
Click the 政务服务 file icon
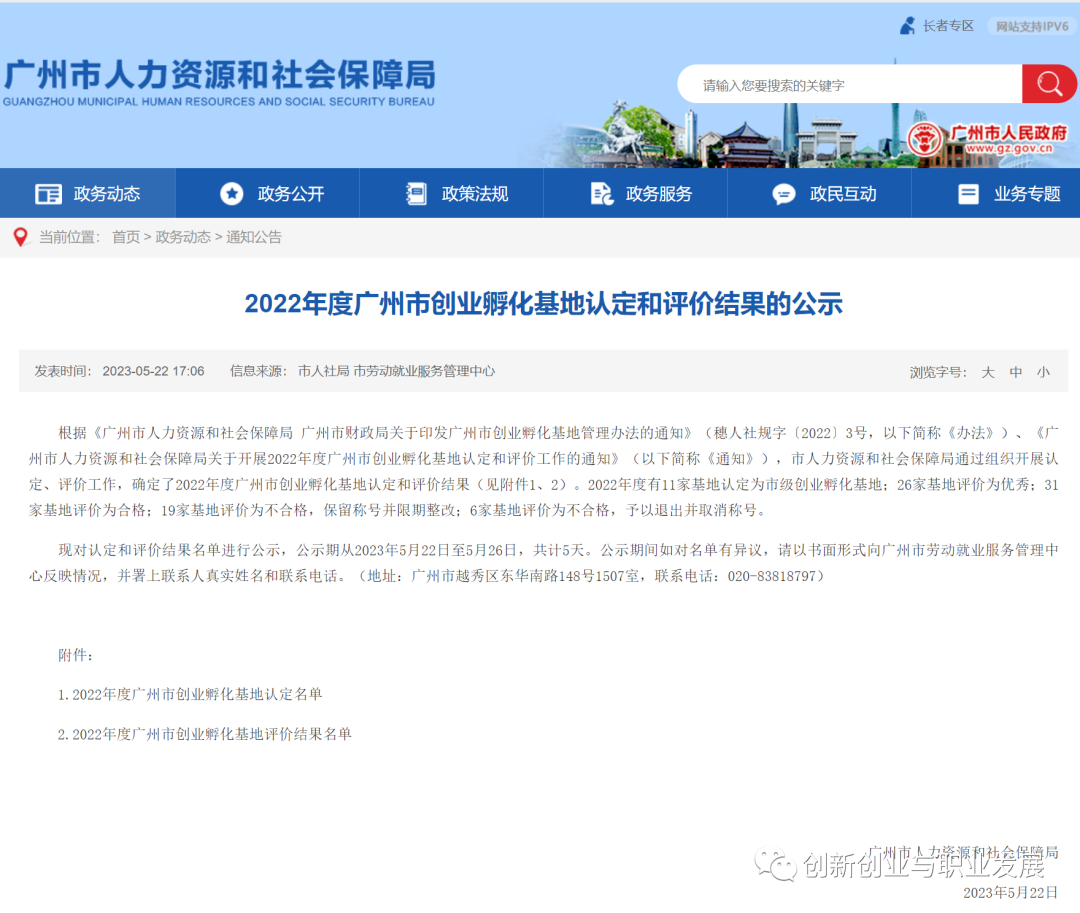(601, 194)
